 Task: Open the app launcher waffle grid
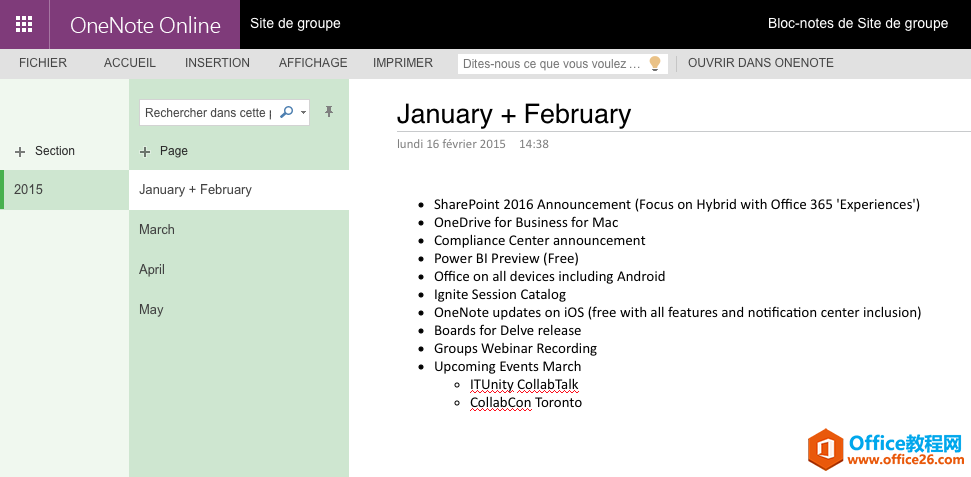tap(24, 24)
